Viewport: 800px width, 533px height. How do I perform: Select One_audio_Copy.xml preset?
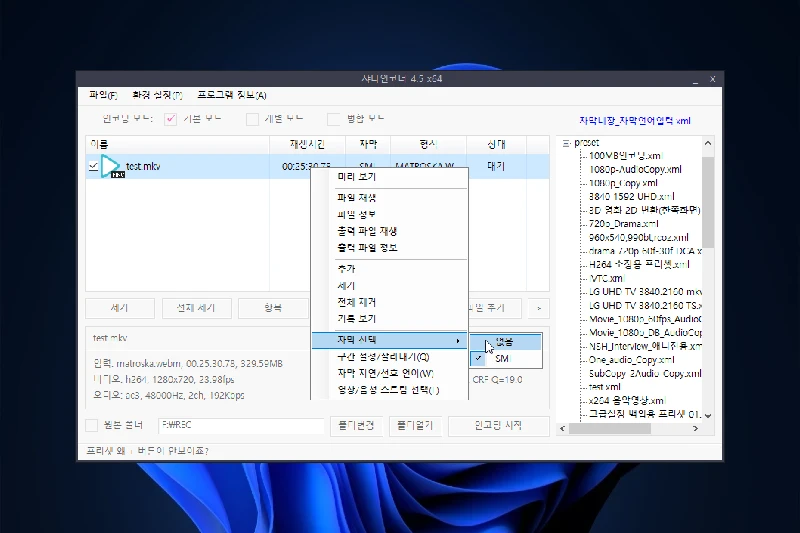632,360
